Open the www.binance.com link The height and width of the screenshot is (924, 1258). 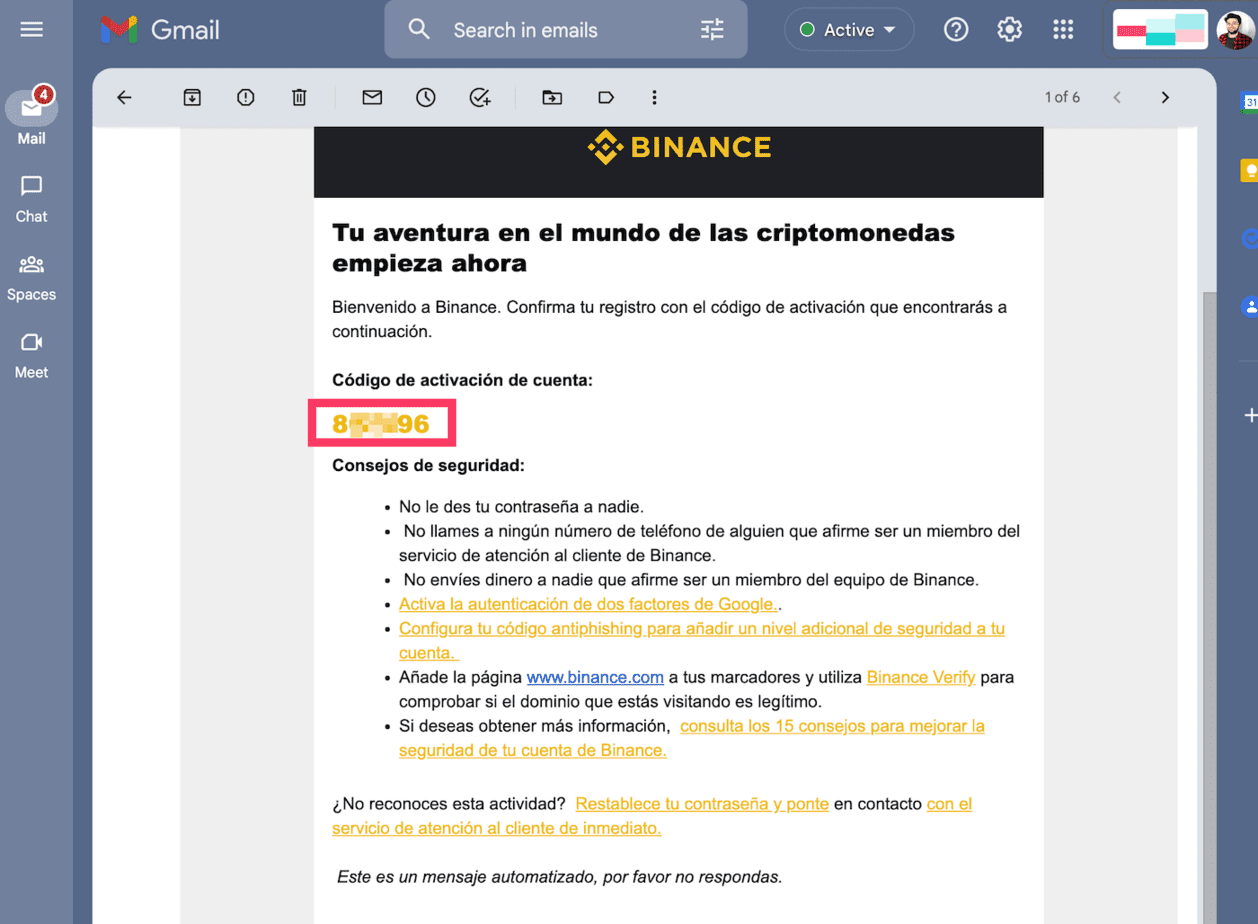click(595, 677)
